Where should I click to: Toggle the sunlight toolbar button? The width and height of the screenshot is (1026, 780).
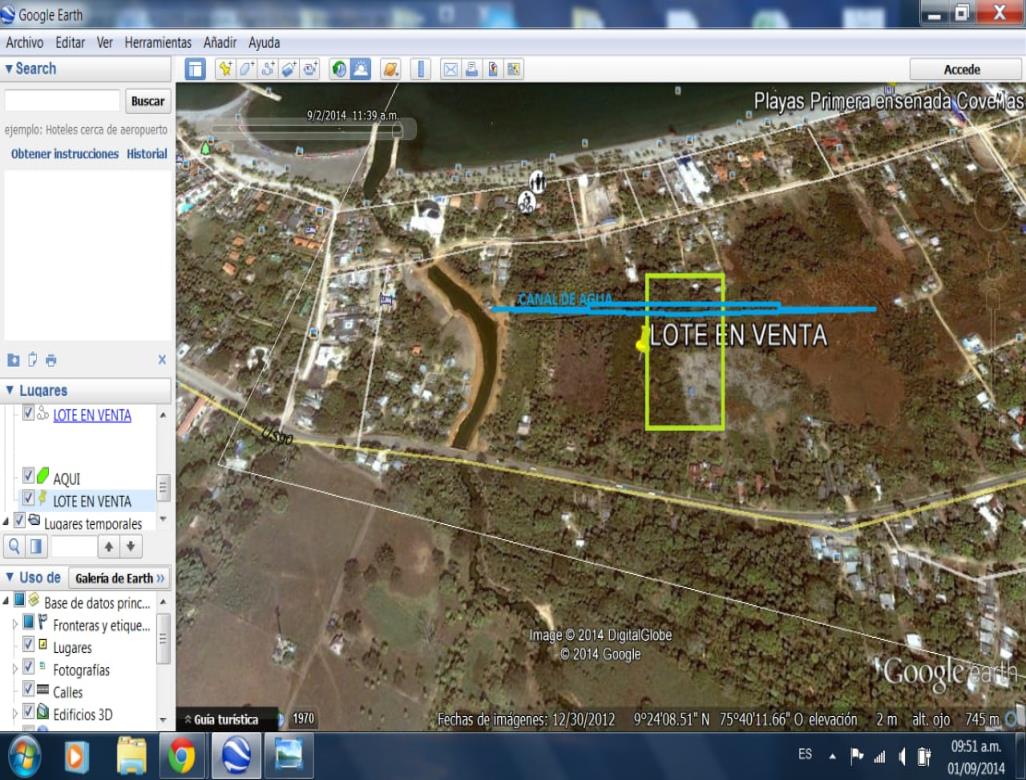(x=360, y=69)
